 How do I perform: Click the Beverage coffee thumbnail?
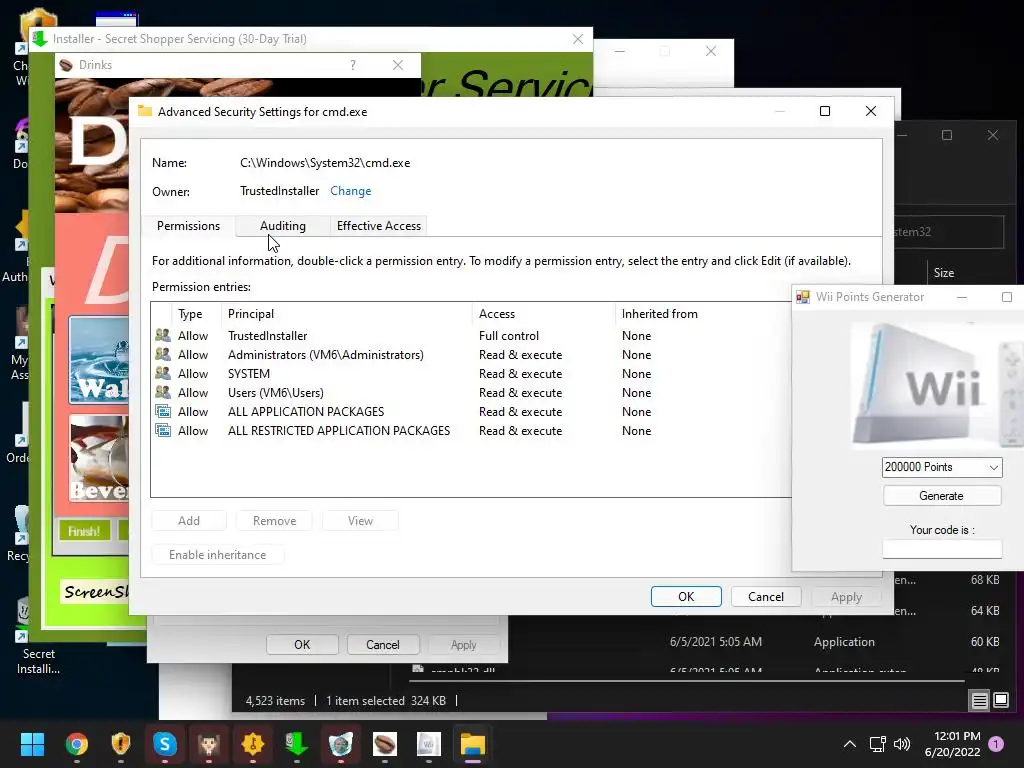point(100,458)
